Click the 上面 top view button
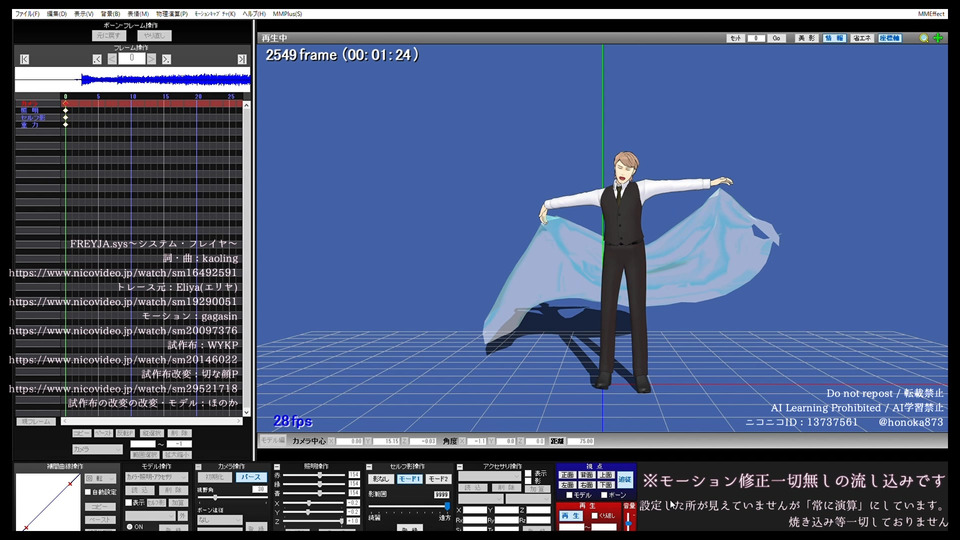 606,475
